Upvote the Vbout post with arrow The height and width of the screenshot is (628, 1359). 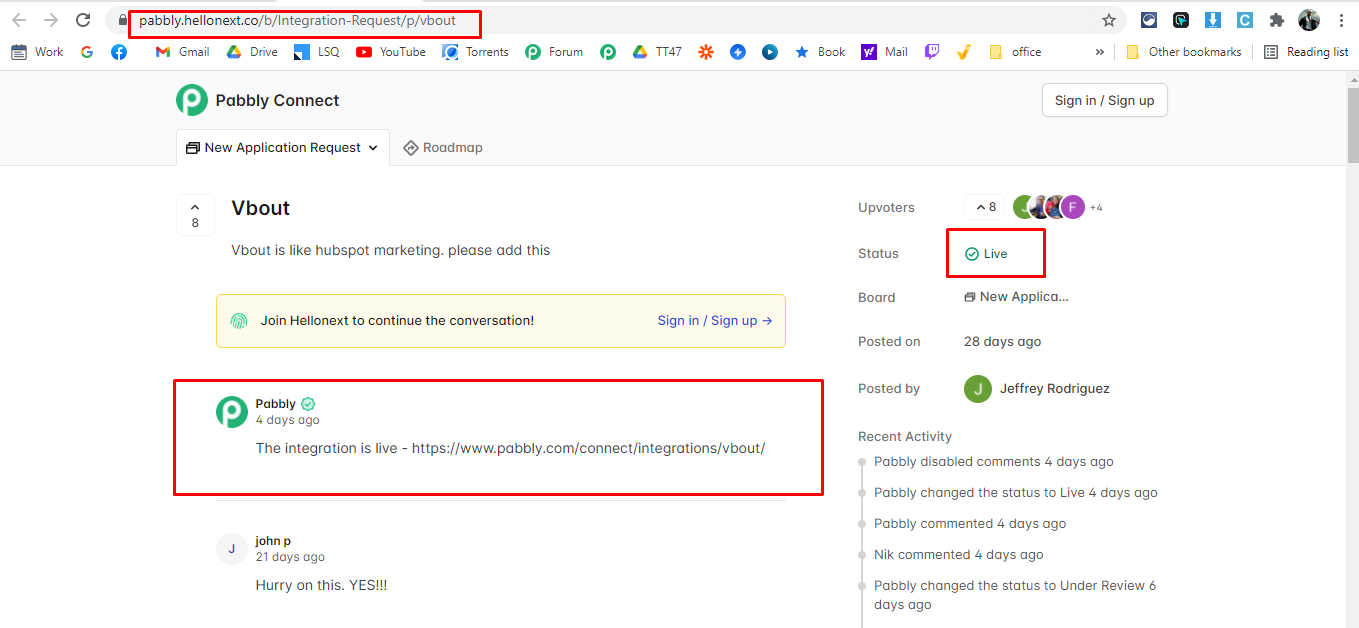point(195,214)
